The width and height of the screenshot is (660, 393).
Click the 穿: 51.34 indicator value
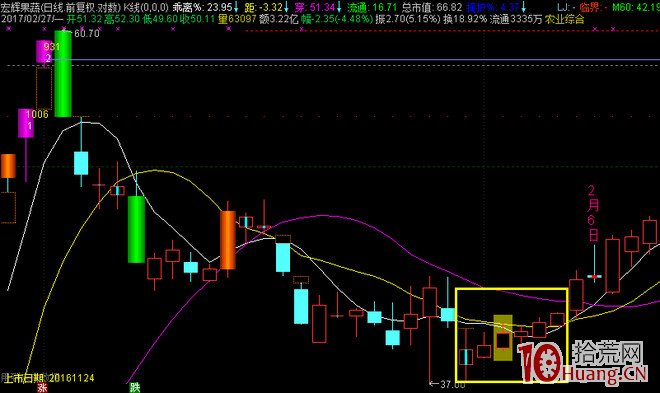point(314,7)
